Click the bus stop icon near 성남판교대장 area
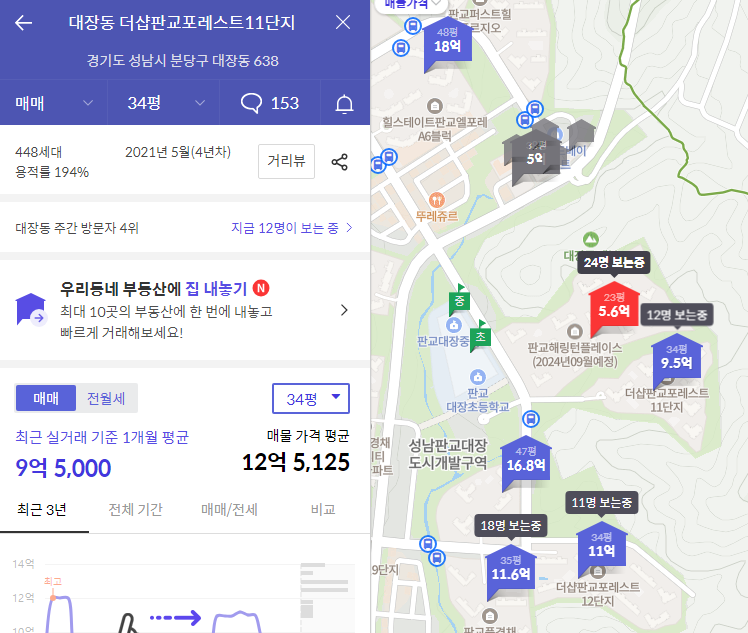This screenshot has width=748, height=633. [x=530, y=419]
